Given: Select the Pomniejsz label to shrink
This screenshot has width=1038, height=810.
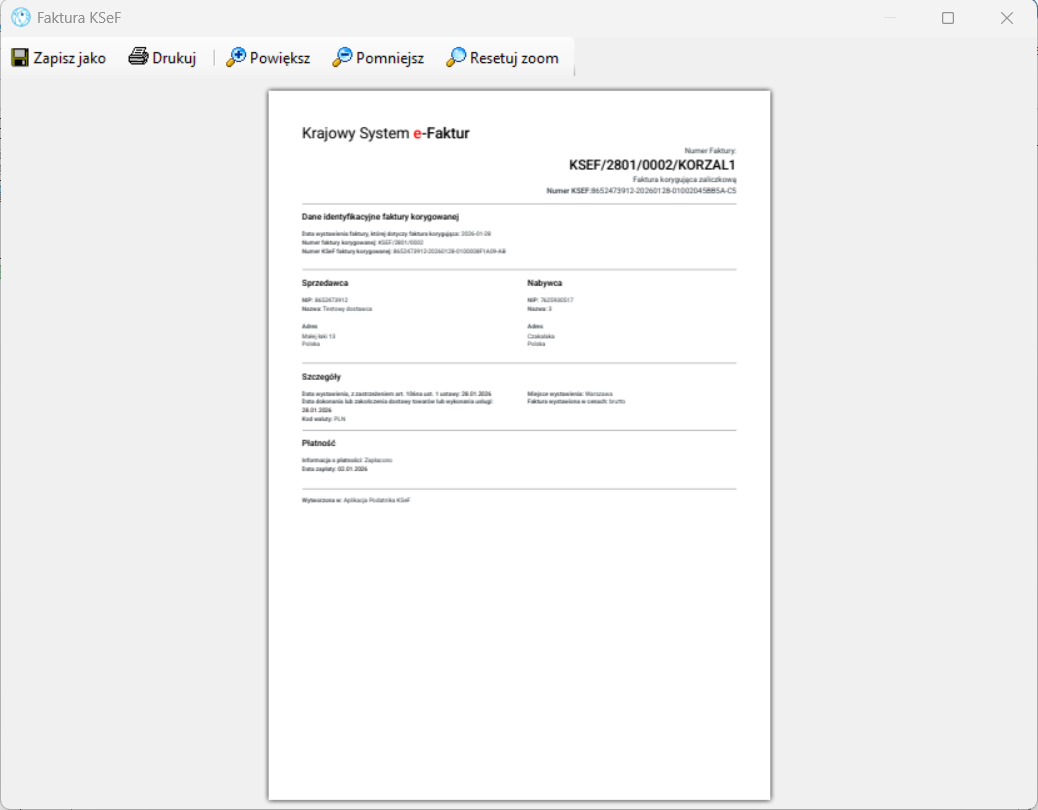Looking at the screenshot, I should pos(390,58).
